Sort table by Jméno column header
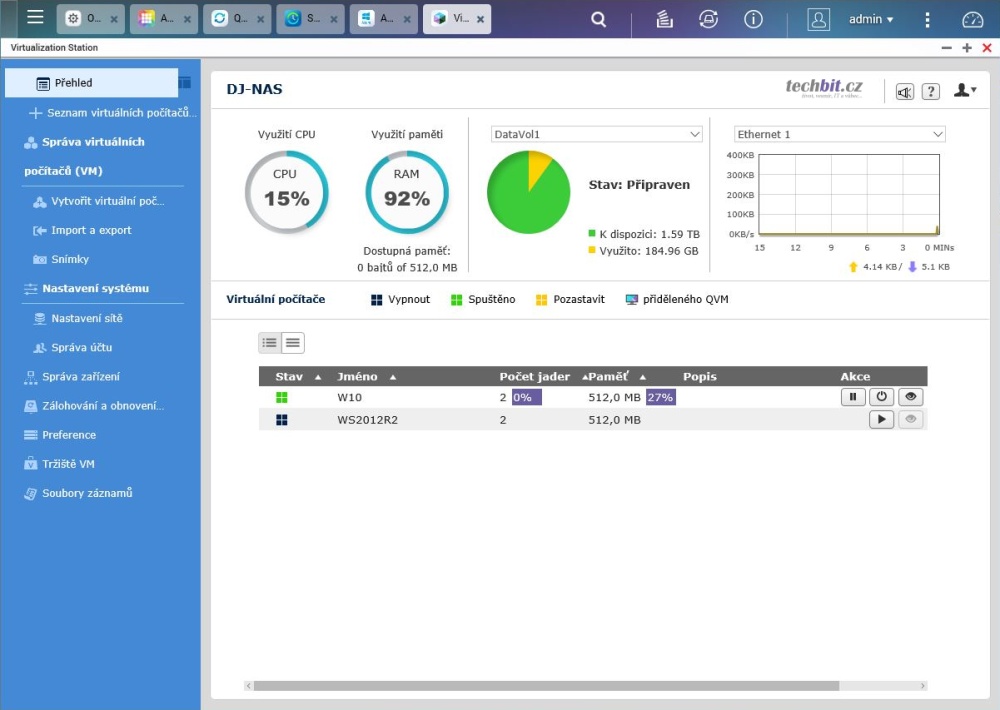 pos(358,377)
